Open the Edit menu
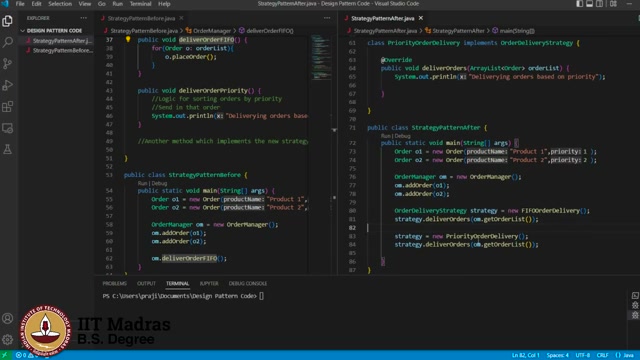This screenshot has height=360, width=640. [x=36, y=4]
